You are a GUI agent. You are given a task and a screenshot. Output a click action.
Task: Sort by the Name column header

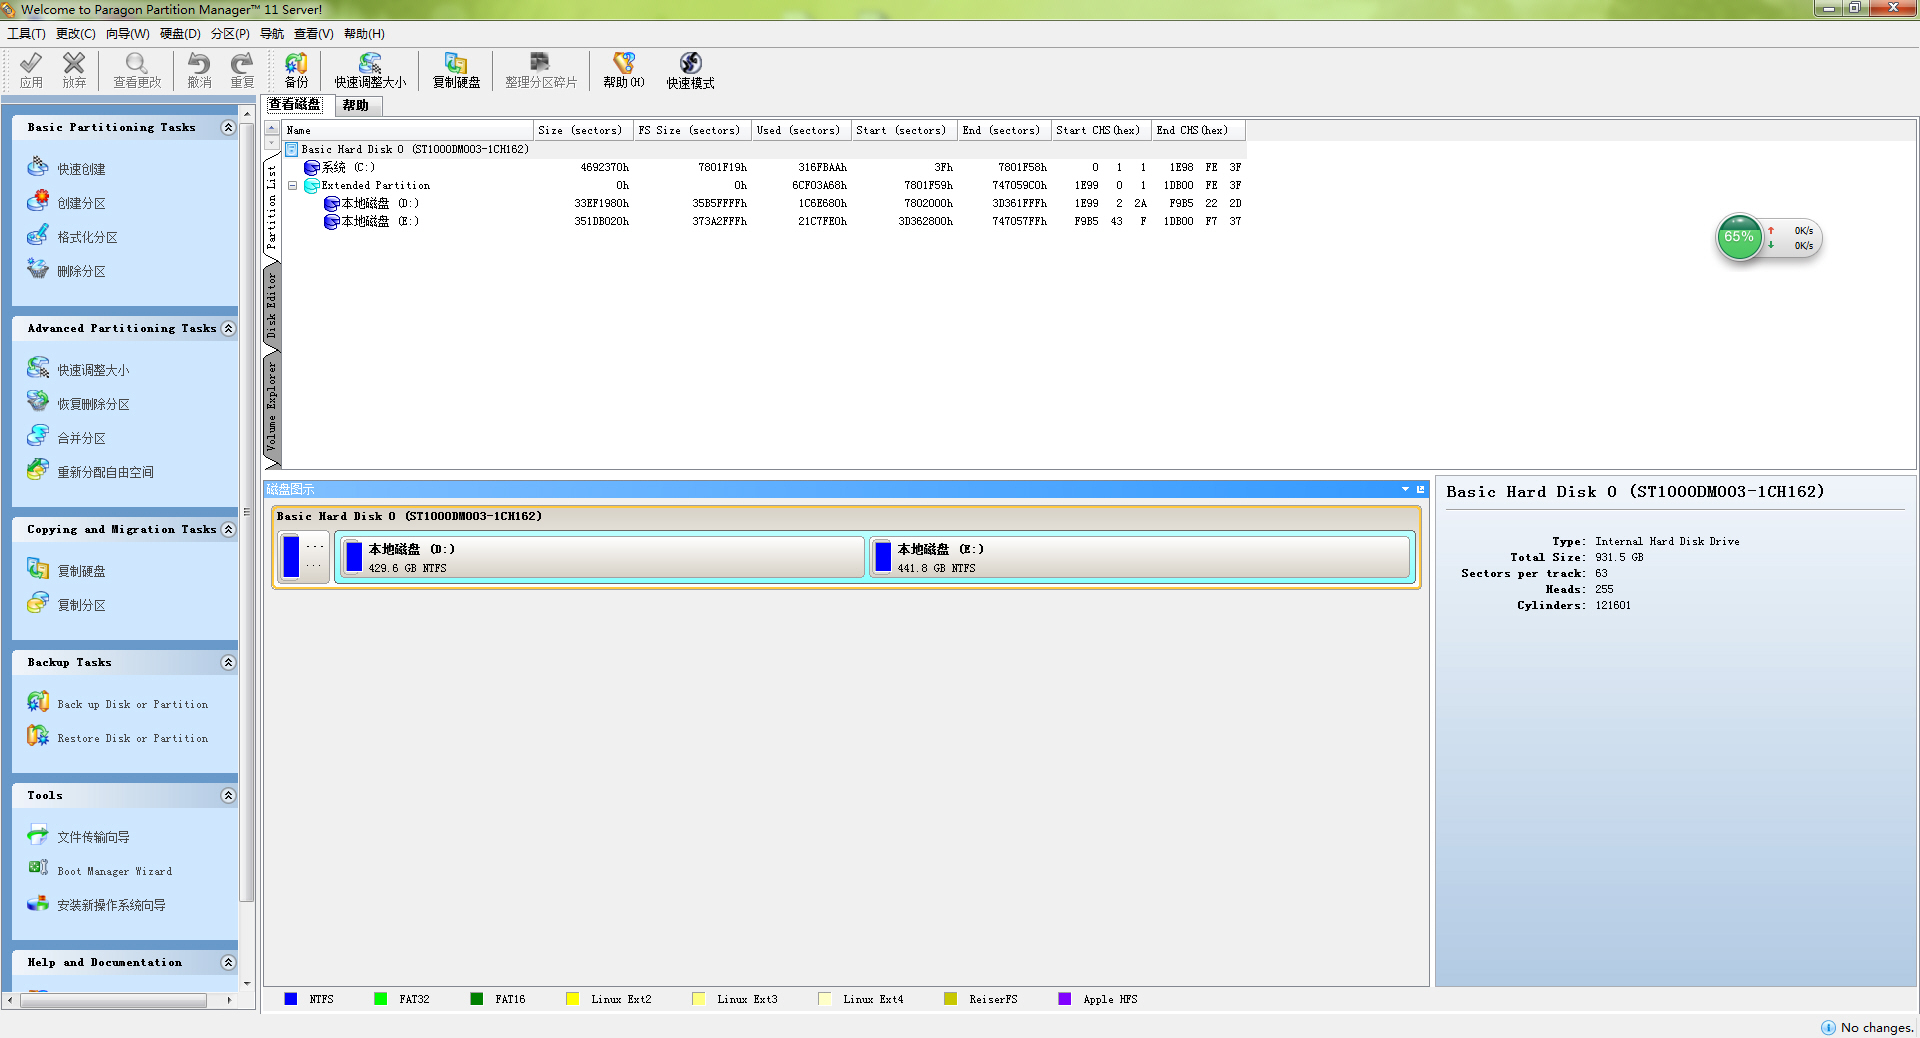pos(408,130)
